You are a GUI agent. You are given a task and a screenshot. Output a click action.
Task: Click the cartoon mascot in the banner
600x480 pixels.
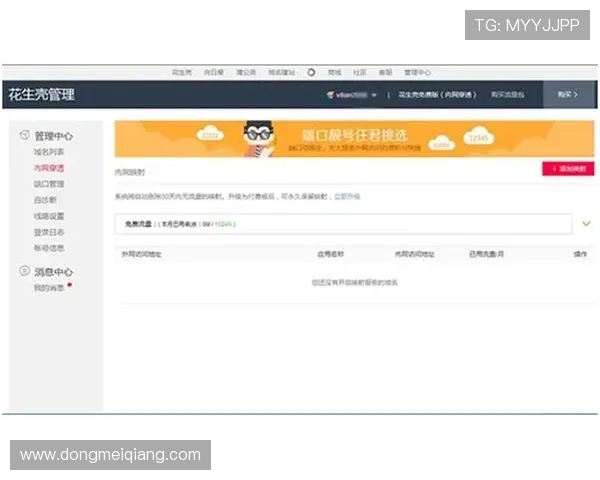259,139
